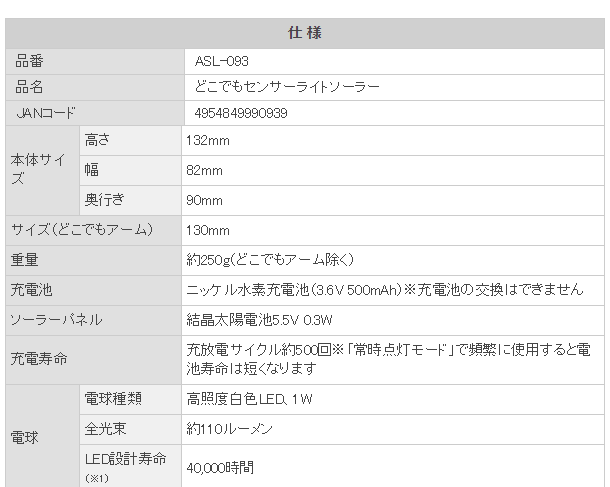Click the 電球 row header

pos(42,436)
